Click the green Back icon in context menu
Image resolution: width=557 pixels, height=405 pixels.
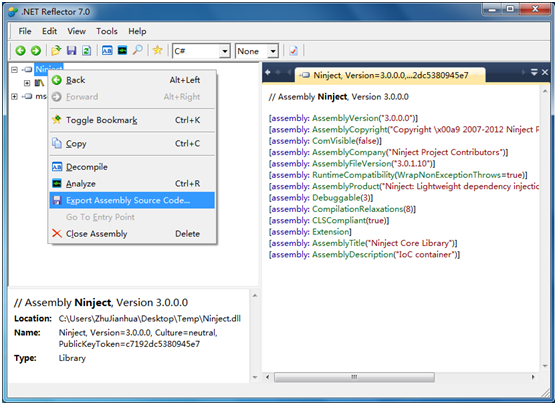57,80
